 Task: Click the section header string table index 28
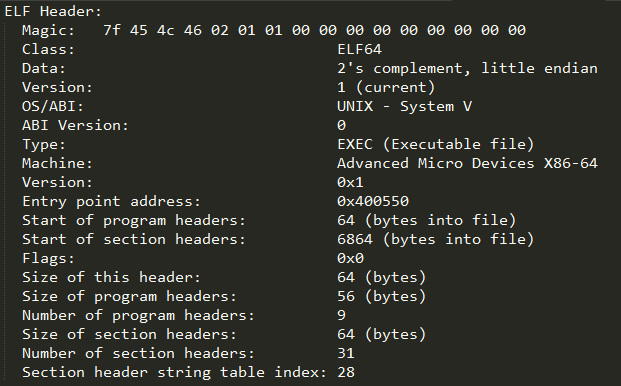point(346,373)
